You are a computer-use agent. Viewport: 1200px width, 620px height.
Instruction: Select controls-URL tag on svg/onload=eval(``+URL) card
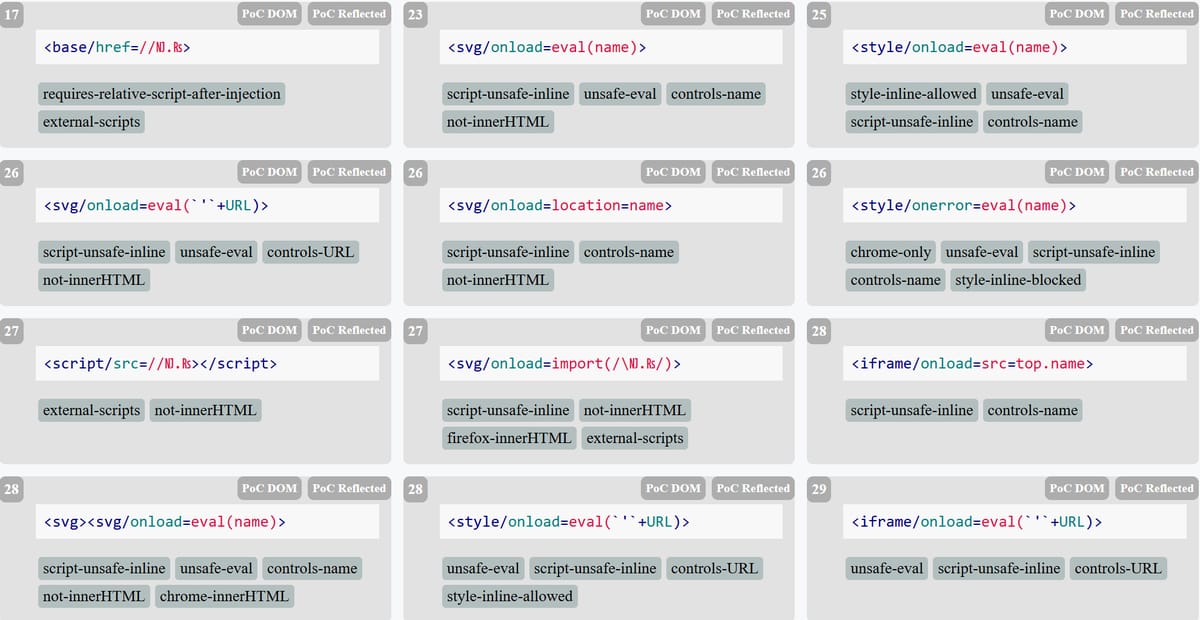pyautogui.click(x=310, y=252)
